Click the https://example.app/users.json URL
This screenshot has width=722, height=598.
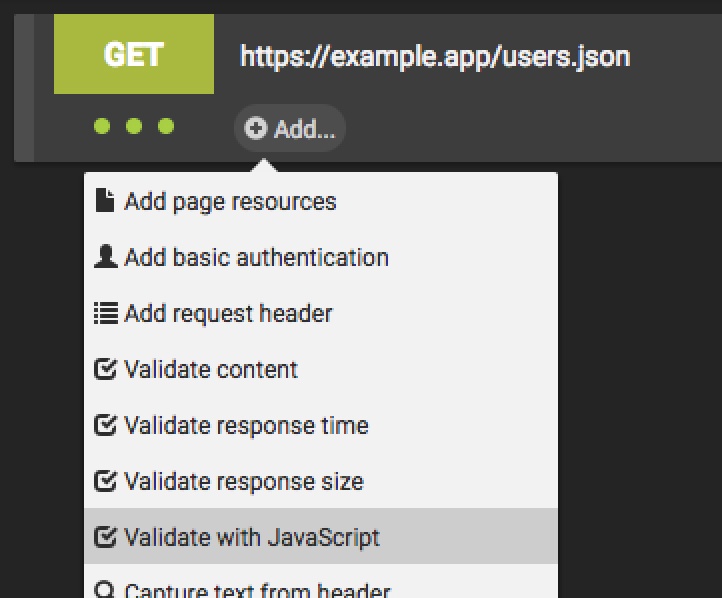click(x=435, y=55)
